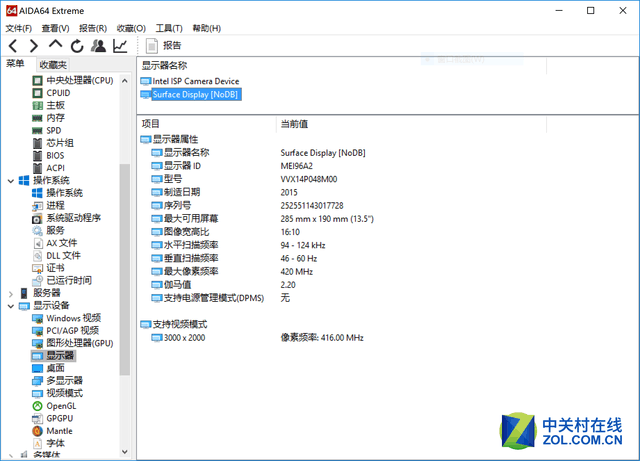Collapse the 操作系统 tree category

[11, 180]
